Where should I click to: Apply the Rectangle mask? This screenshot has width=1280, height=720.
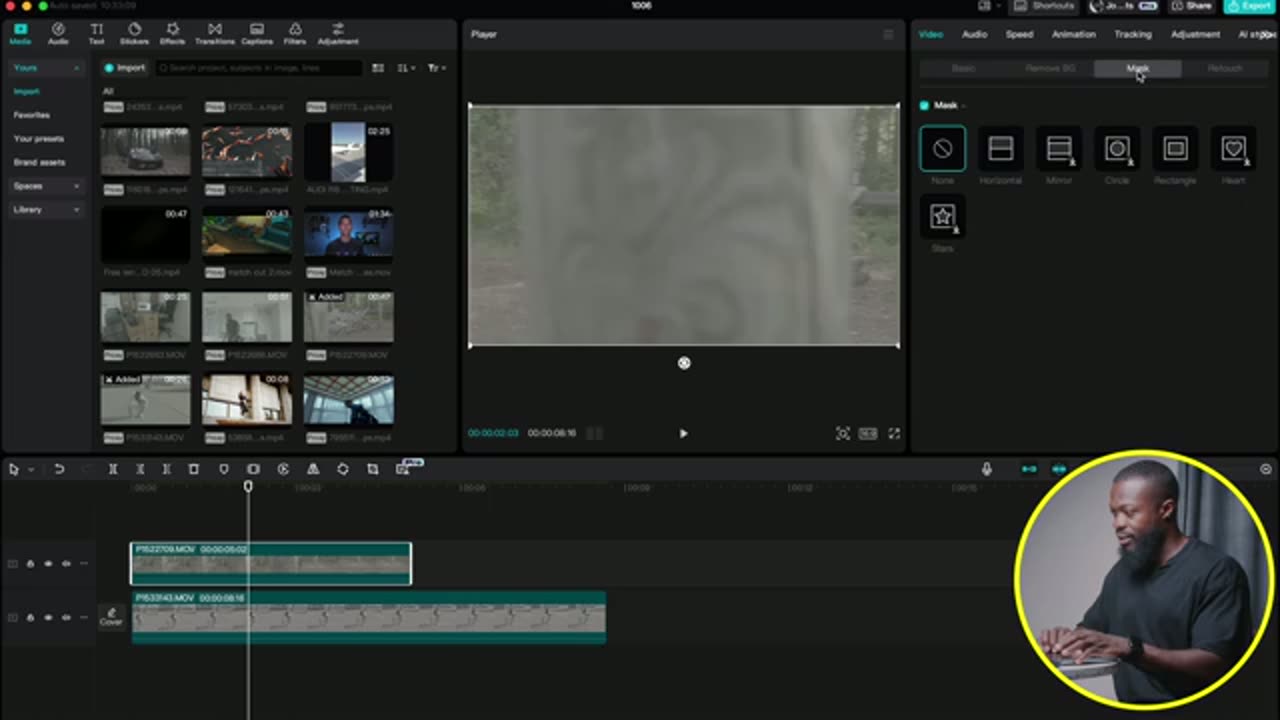(1175, 149)
